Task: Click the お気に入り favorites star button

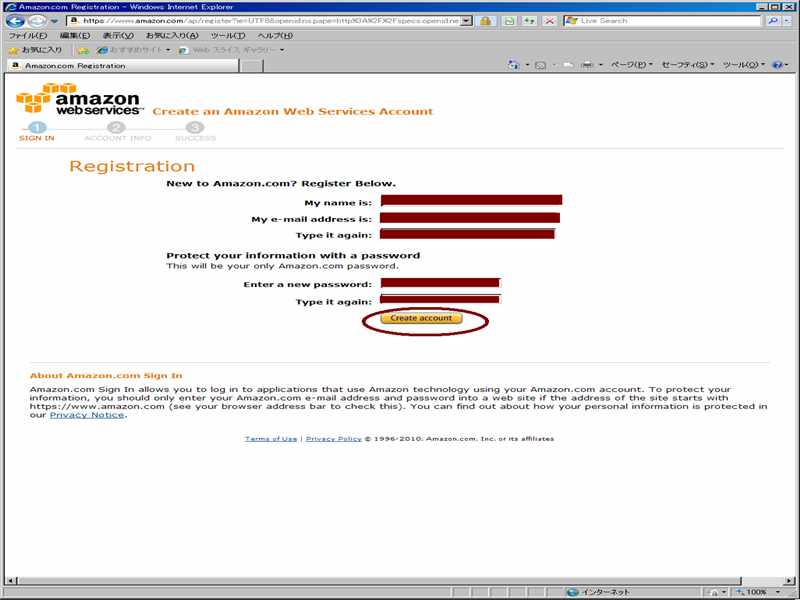Action: click(36, 50)
